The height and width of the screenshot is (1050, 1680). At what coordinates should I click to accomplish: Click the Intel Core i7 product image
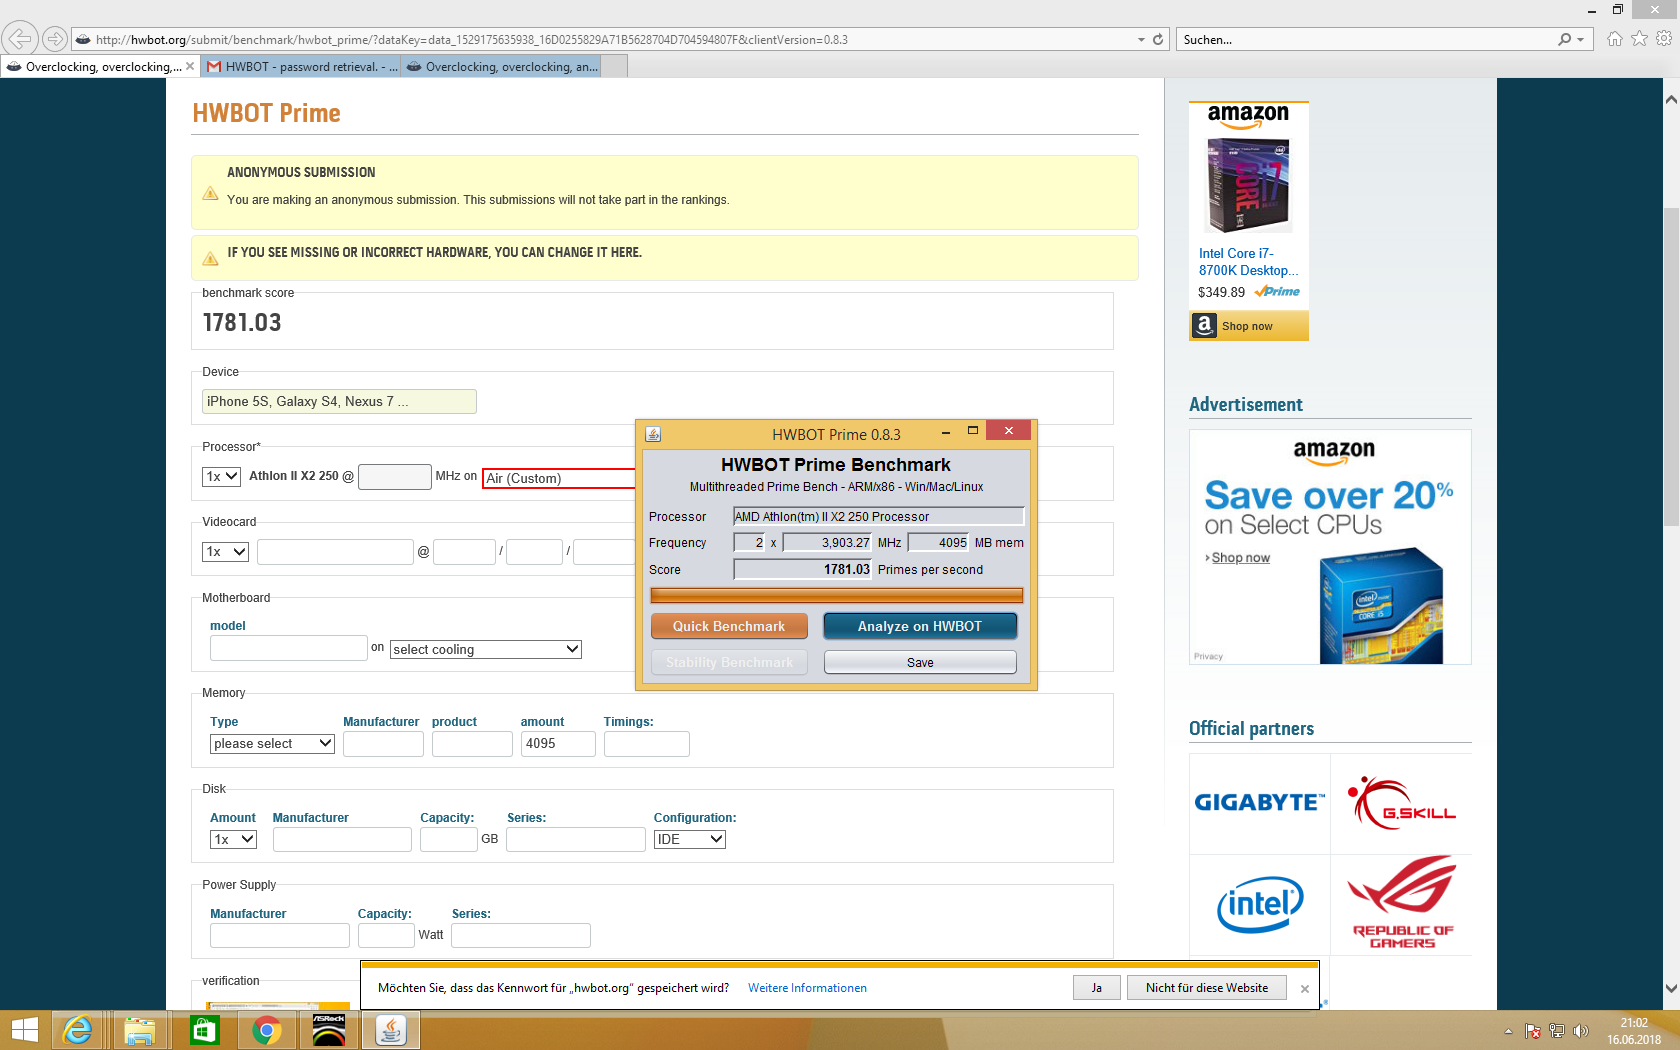1248,186
